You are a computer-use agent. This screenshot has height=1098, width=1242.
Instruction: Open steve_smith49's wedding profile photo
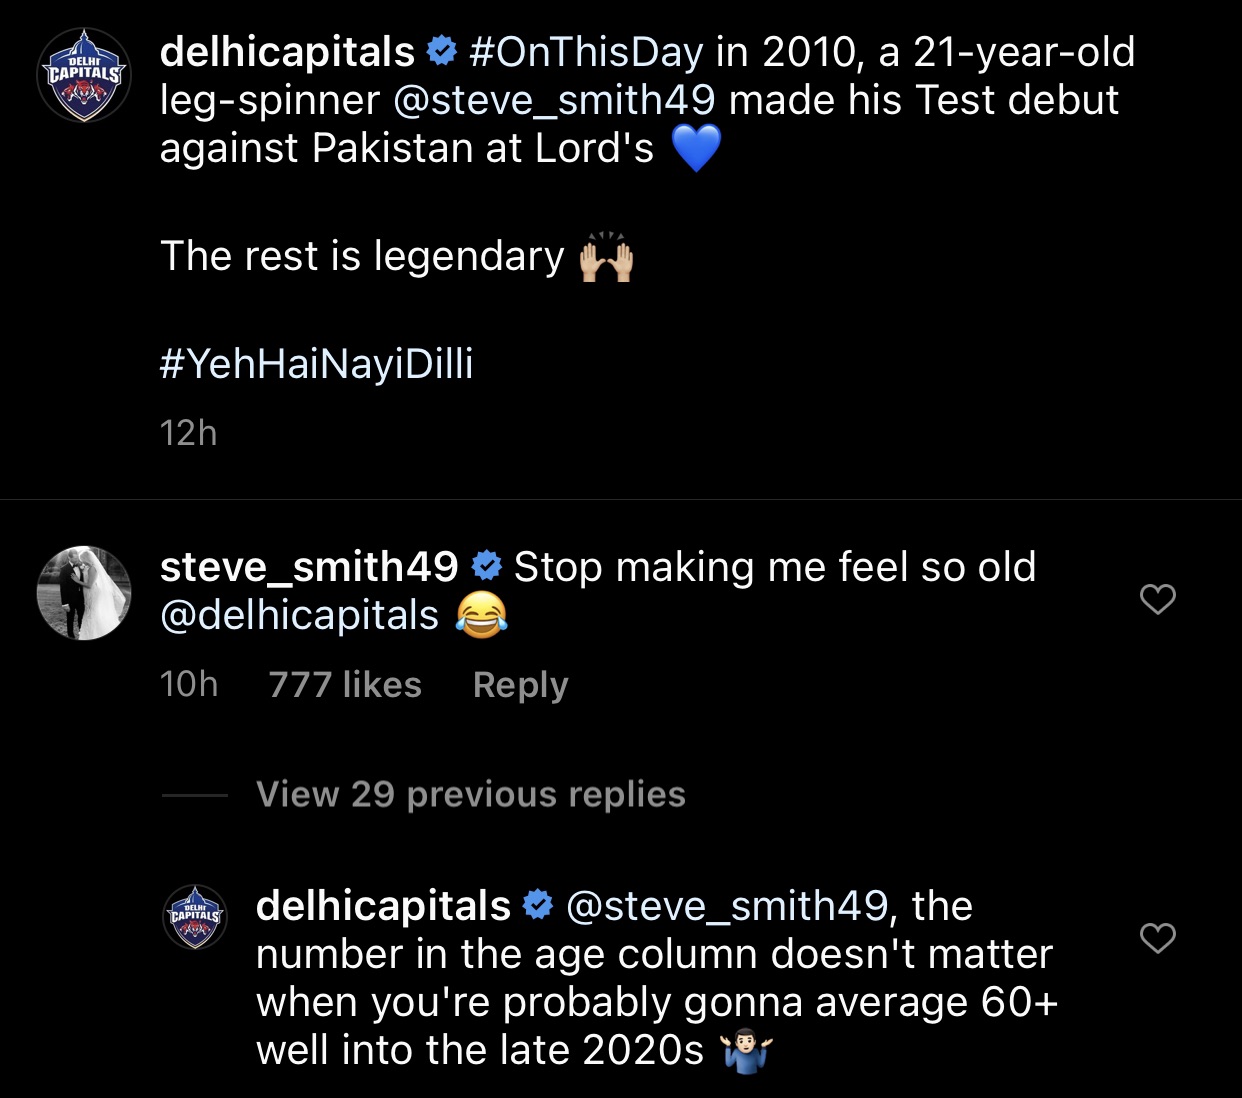tap(84, 592)
